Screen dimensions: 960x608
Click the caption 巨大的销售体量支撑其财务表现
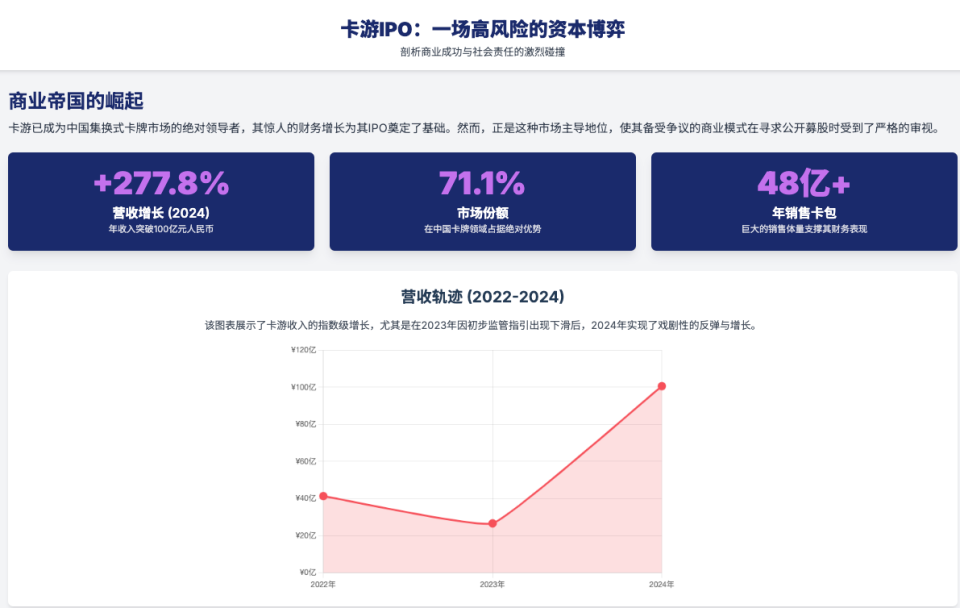click(804, 229)
